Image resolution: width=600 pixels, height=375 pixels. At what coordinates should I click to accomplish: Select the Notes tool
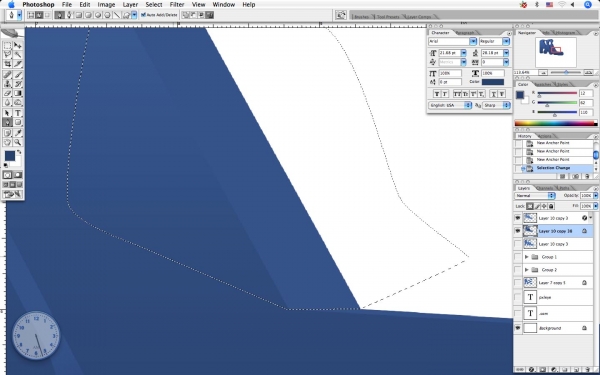tap(7, 133)
